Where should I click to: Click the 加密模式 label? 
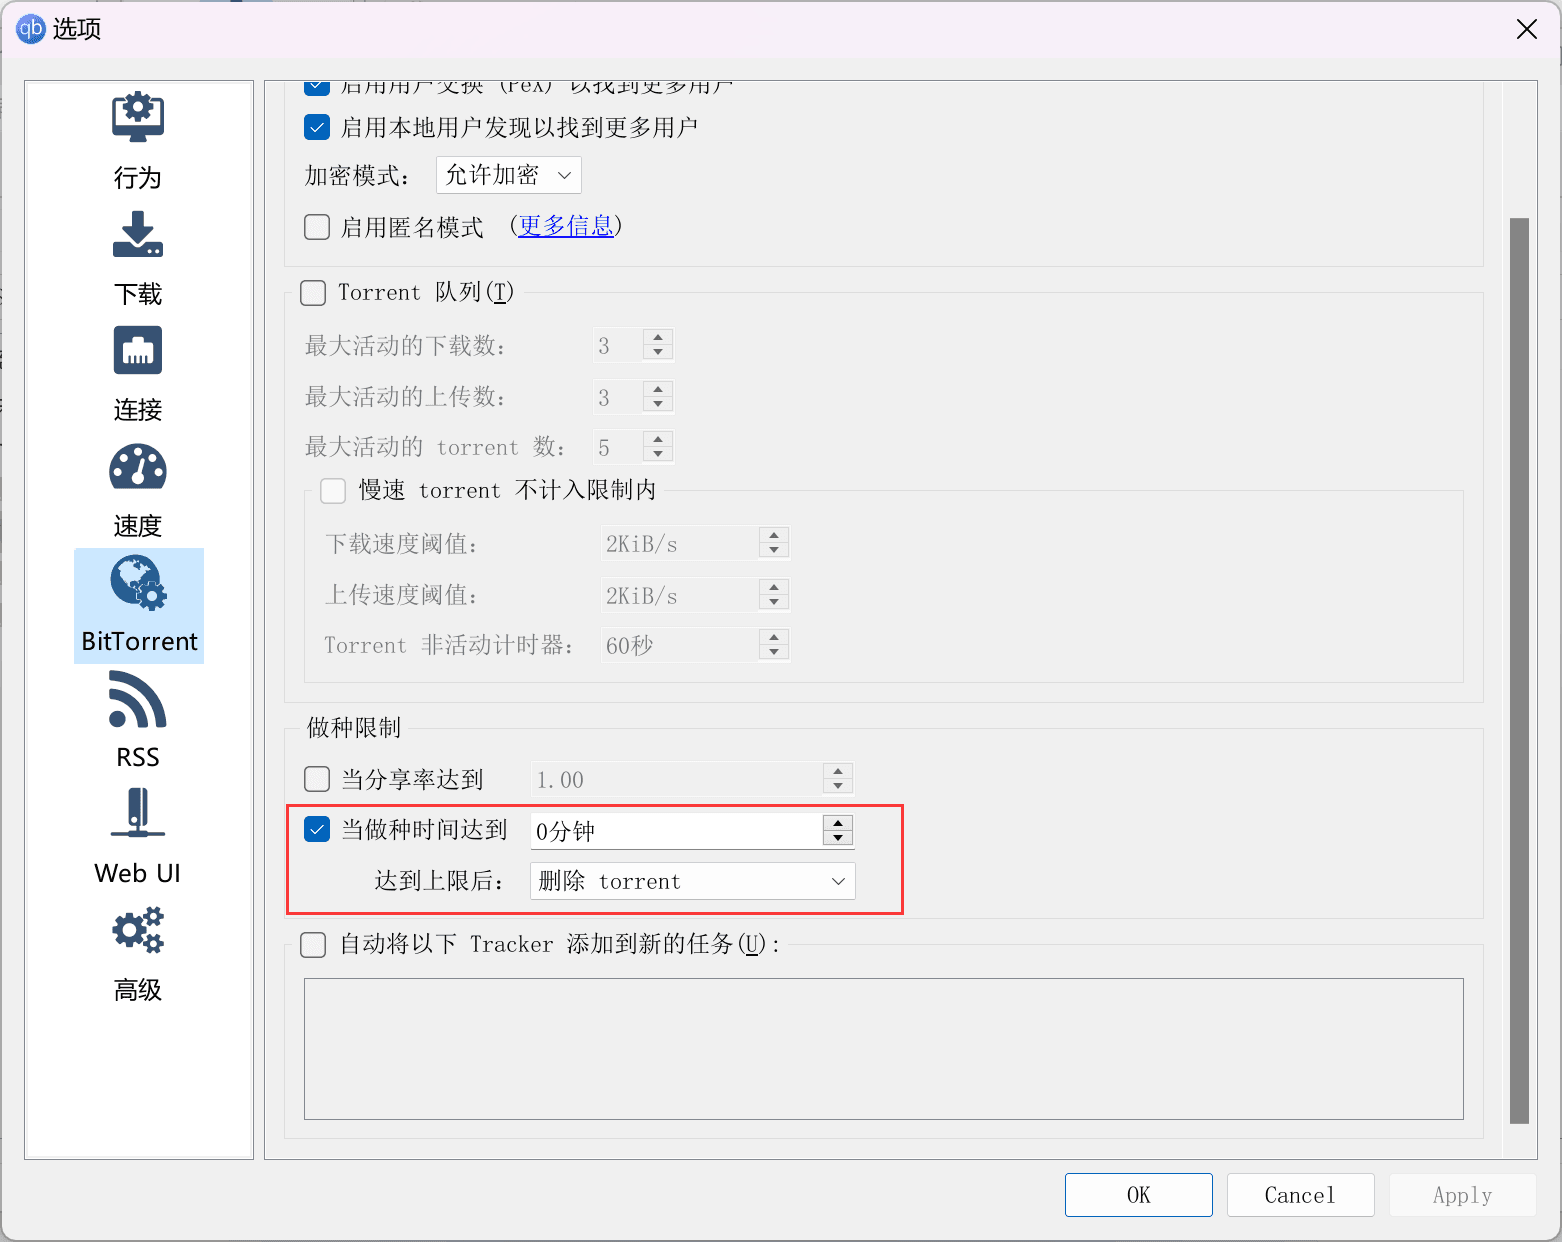click(x=356, y=176)
